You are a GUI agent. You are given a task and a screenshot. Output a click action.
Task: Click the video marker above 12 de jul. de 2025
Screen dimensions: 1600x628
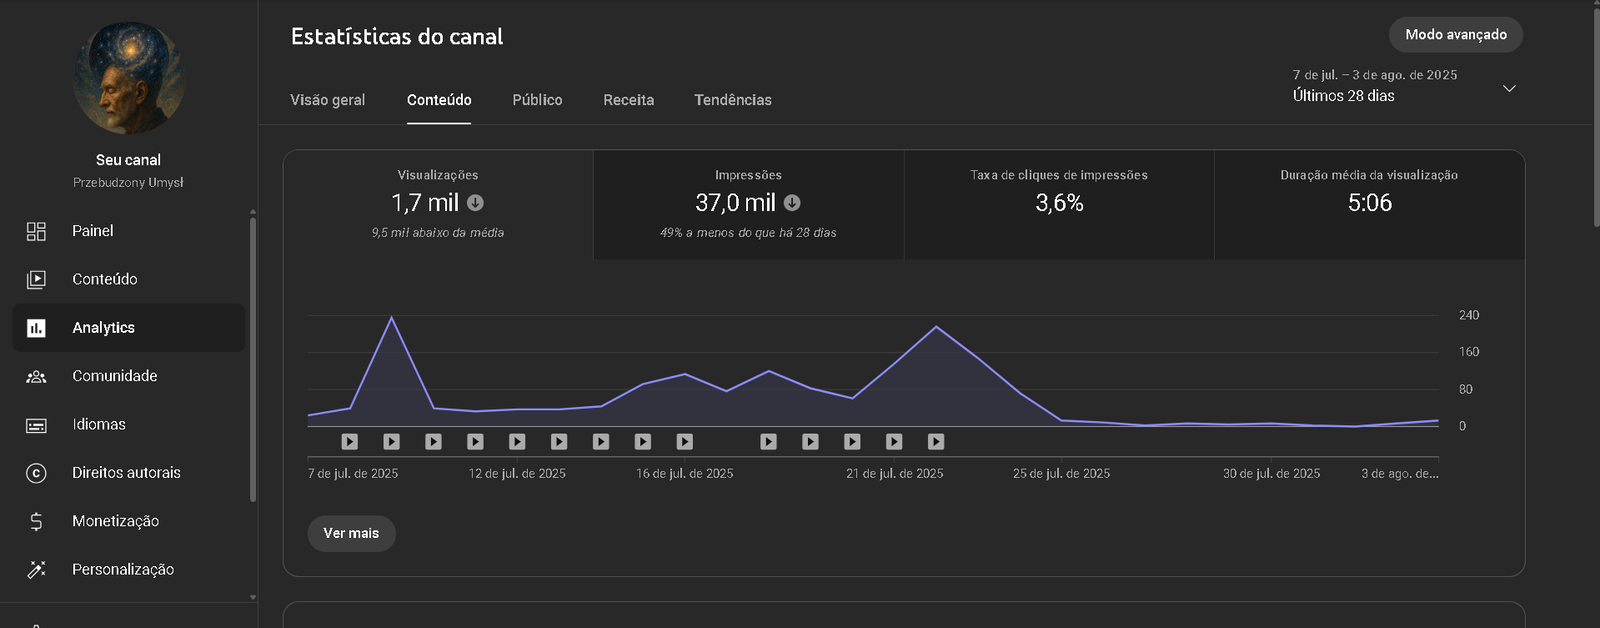517,441
